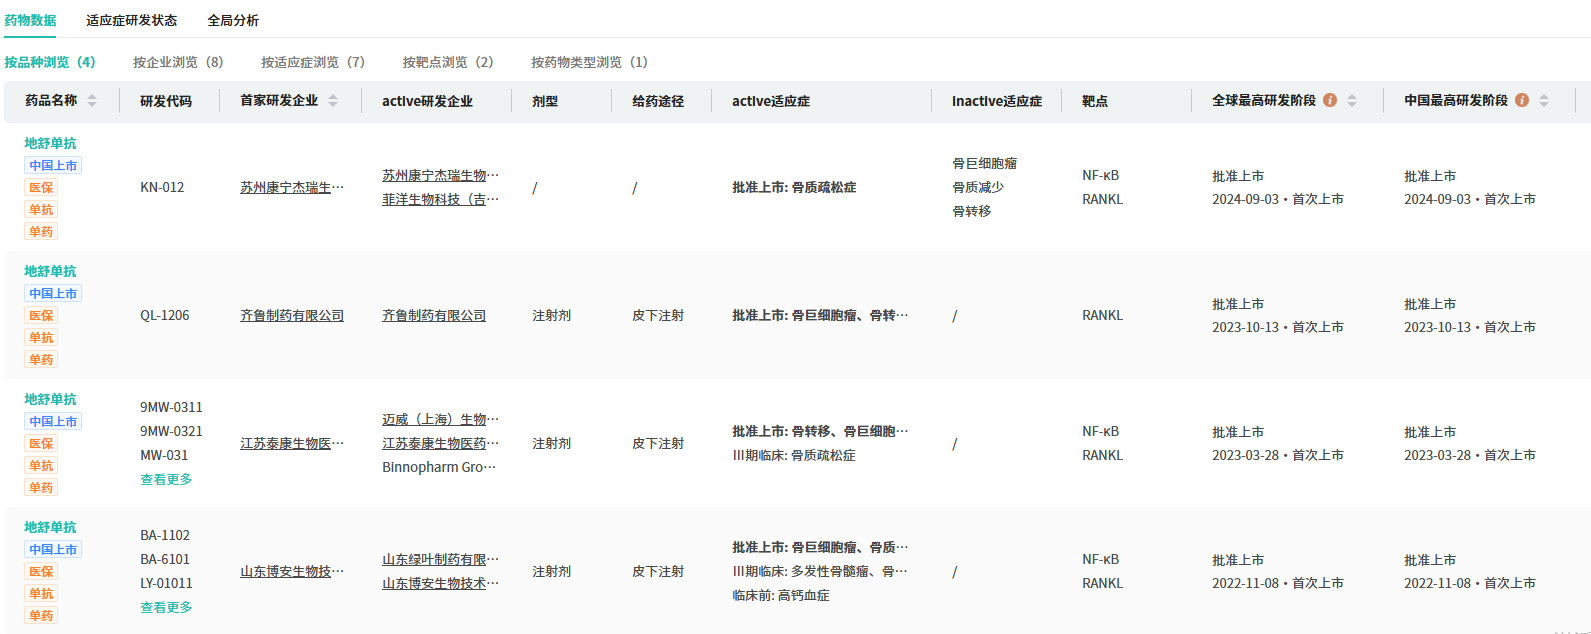Click 单药 tag in BA-1102 row
The height and width of the screenshot is (634, 1591).
click(41, 615)
